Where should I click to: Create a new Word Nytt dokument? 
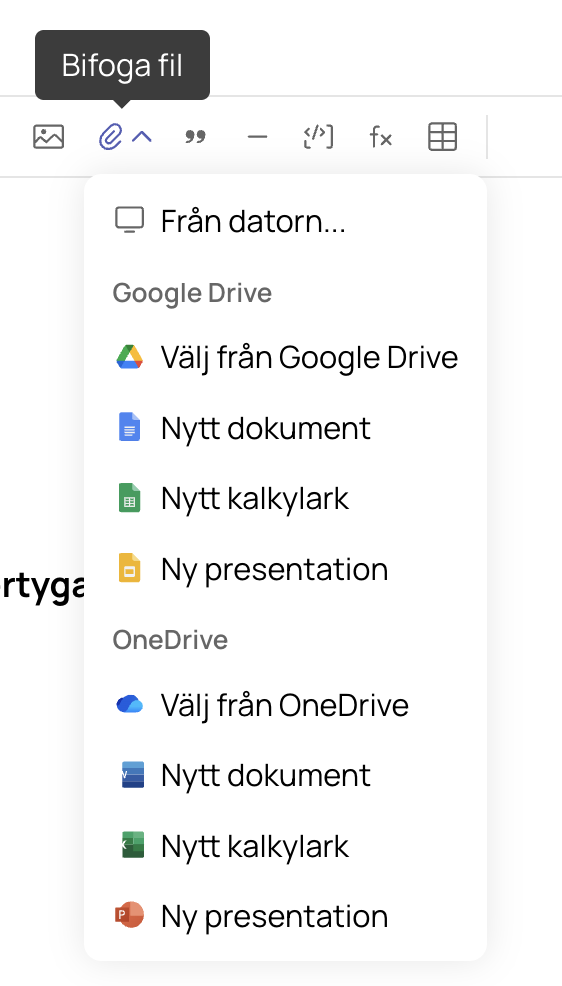pyautogui.click(x=285, y=775)
